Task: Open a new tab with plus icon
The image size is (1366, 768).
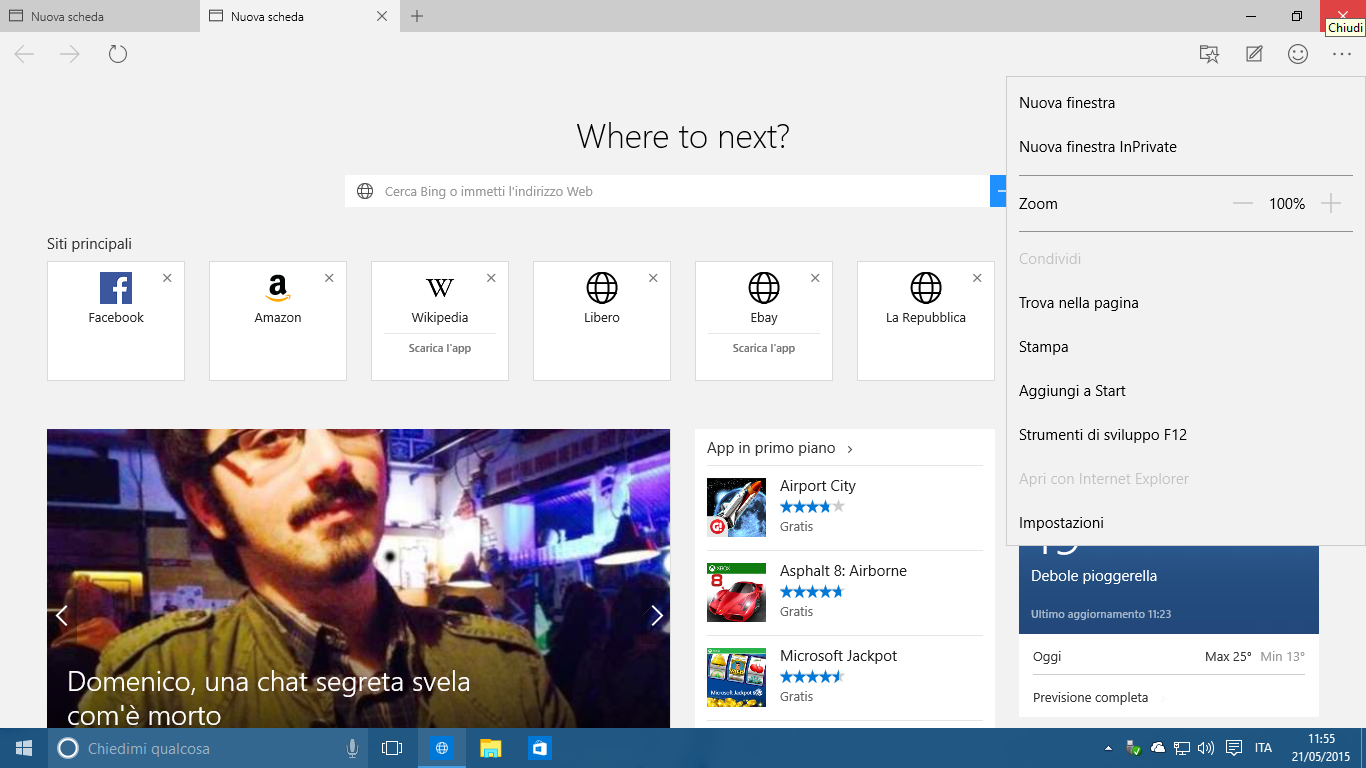Action: tap(417, 16)
